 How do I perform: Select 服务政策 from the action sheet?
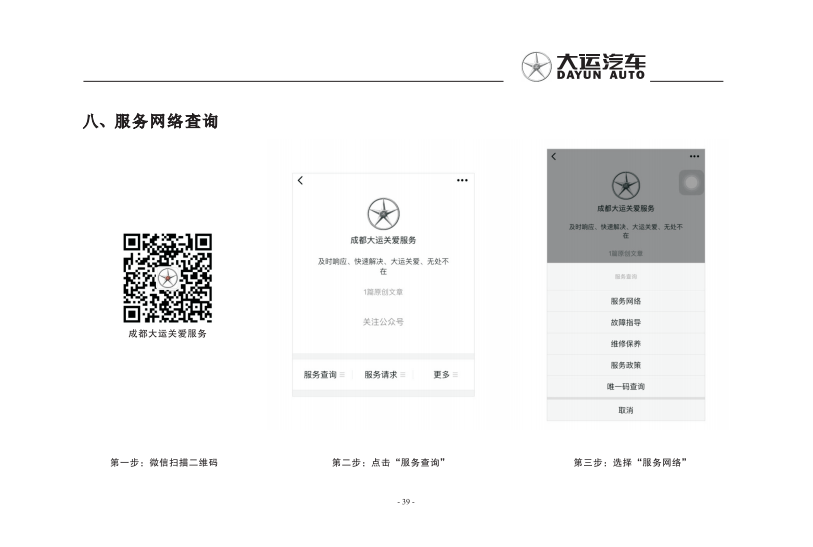pos(626,365)
